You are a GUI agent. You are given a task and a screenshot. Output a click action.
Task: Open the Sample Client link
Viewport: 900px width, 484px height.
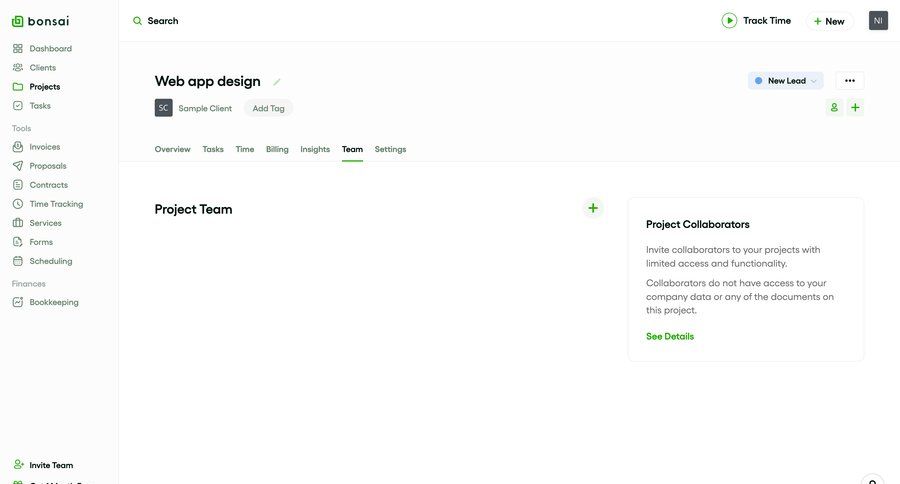[205, 108]
